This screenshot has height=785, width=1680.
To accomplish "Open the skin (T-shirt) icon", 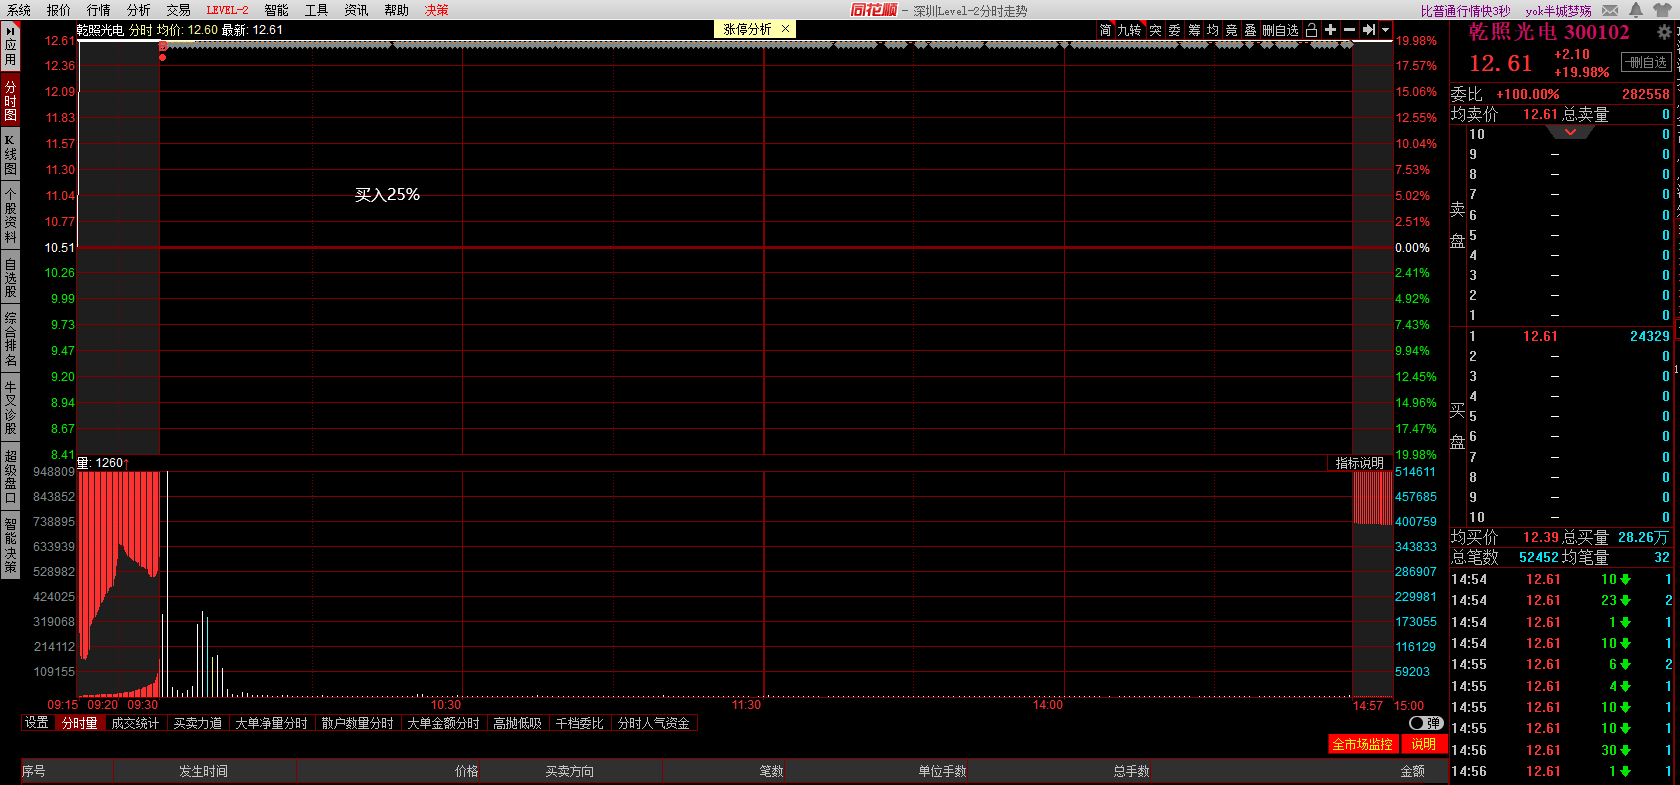I will point(1662,10).
